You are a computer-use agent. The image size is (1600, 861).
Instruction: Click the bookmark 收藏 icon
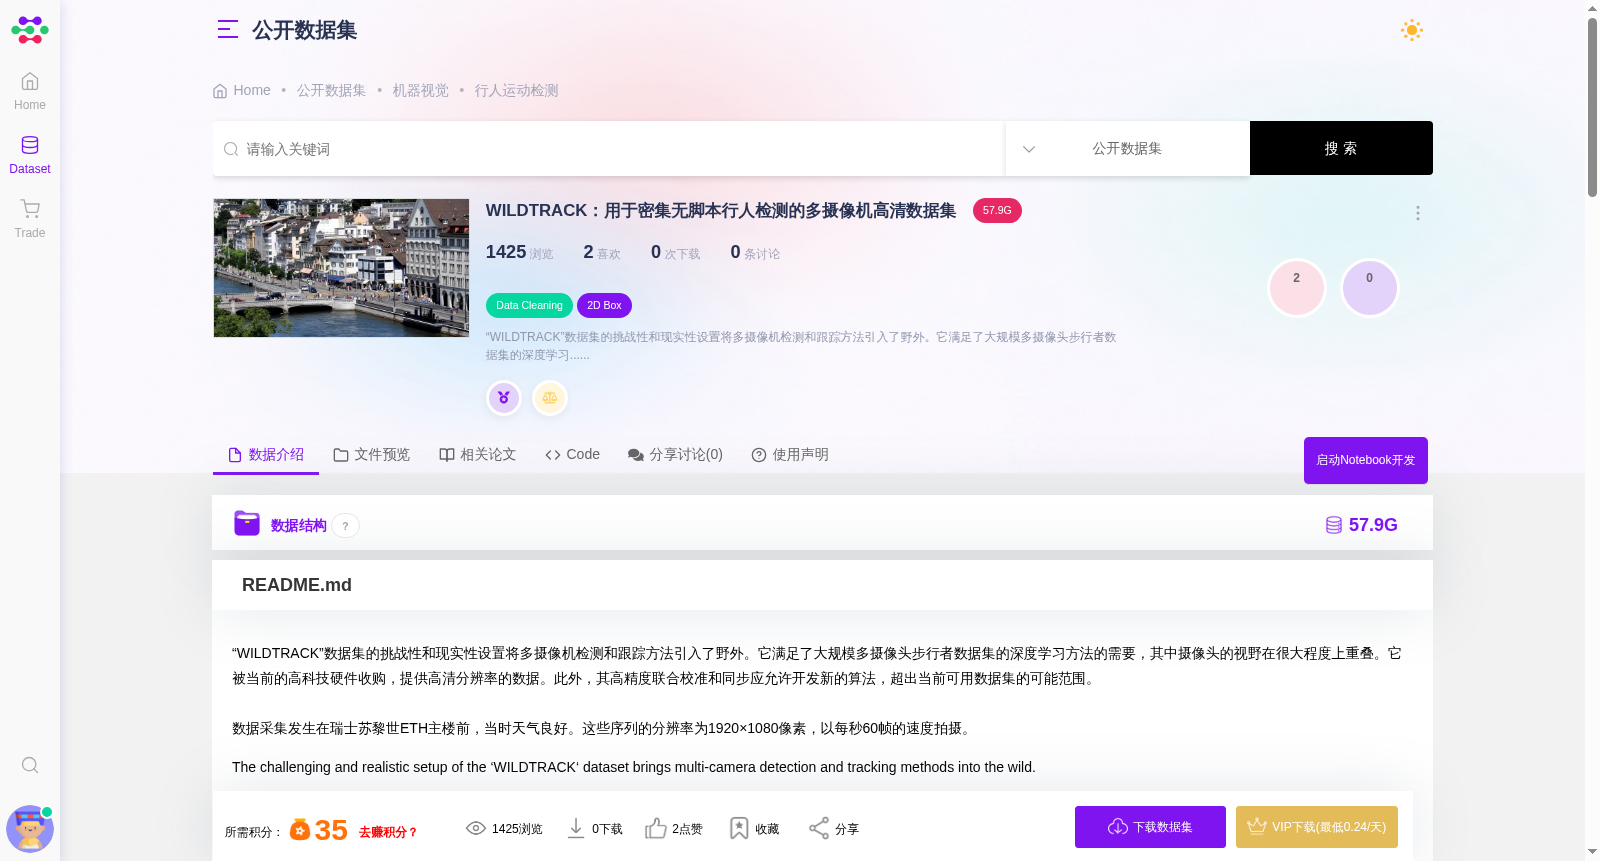coord(739,828)
